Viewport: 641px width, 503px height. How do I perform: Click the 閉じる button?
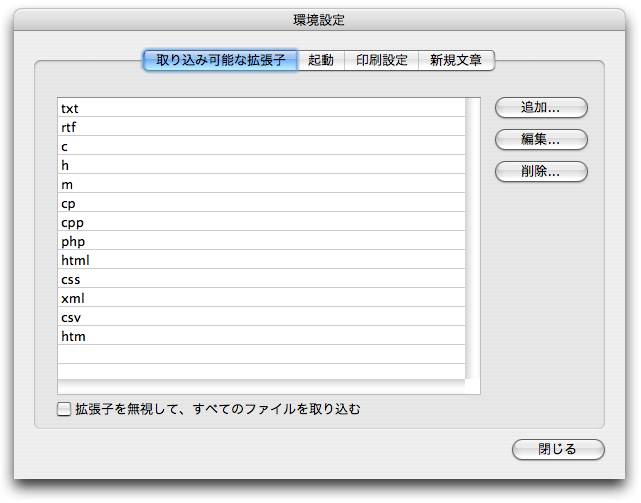tap(558, 450)
